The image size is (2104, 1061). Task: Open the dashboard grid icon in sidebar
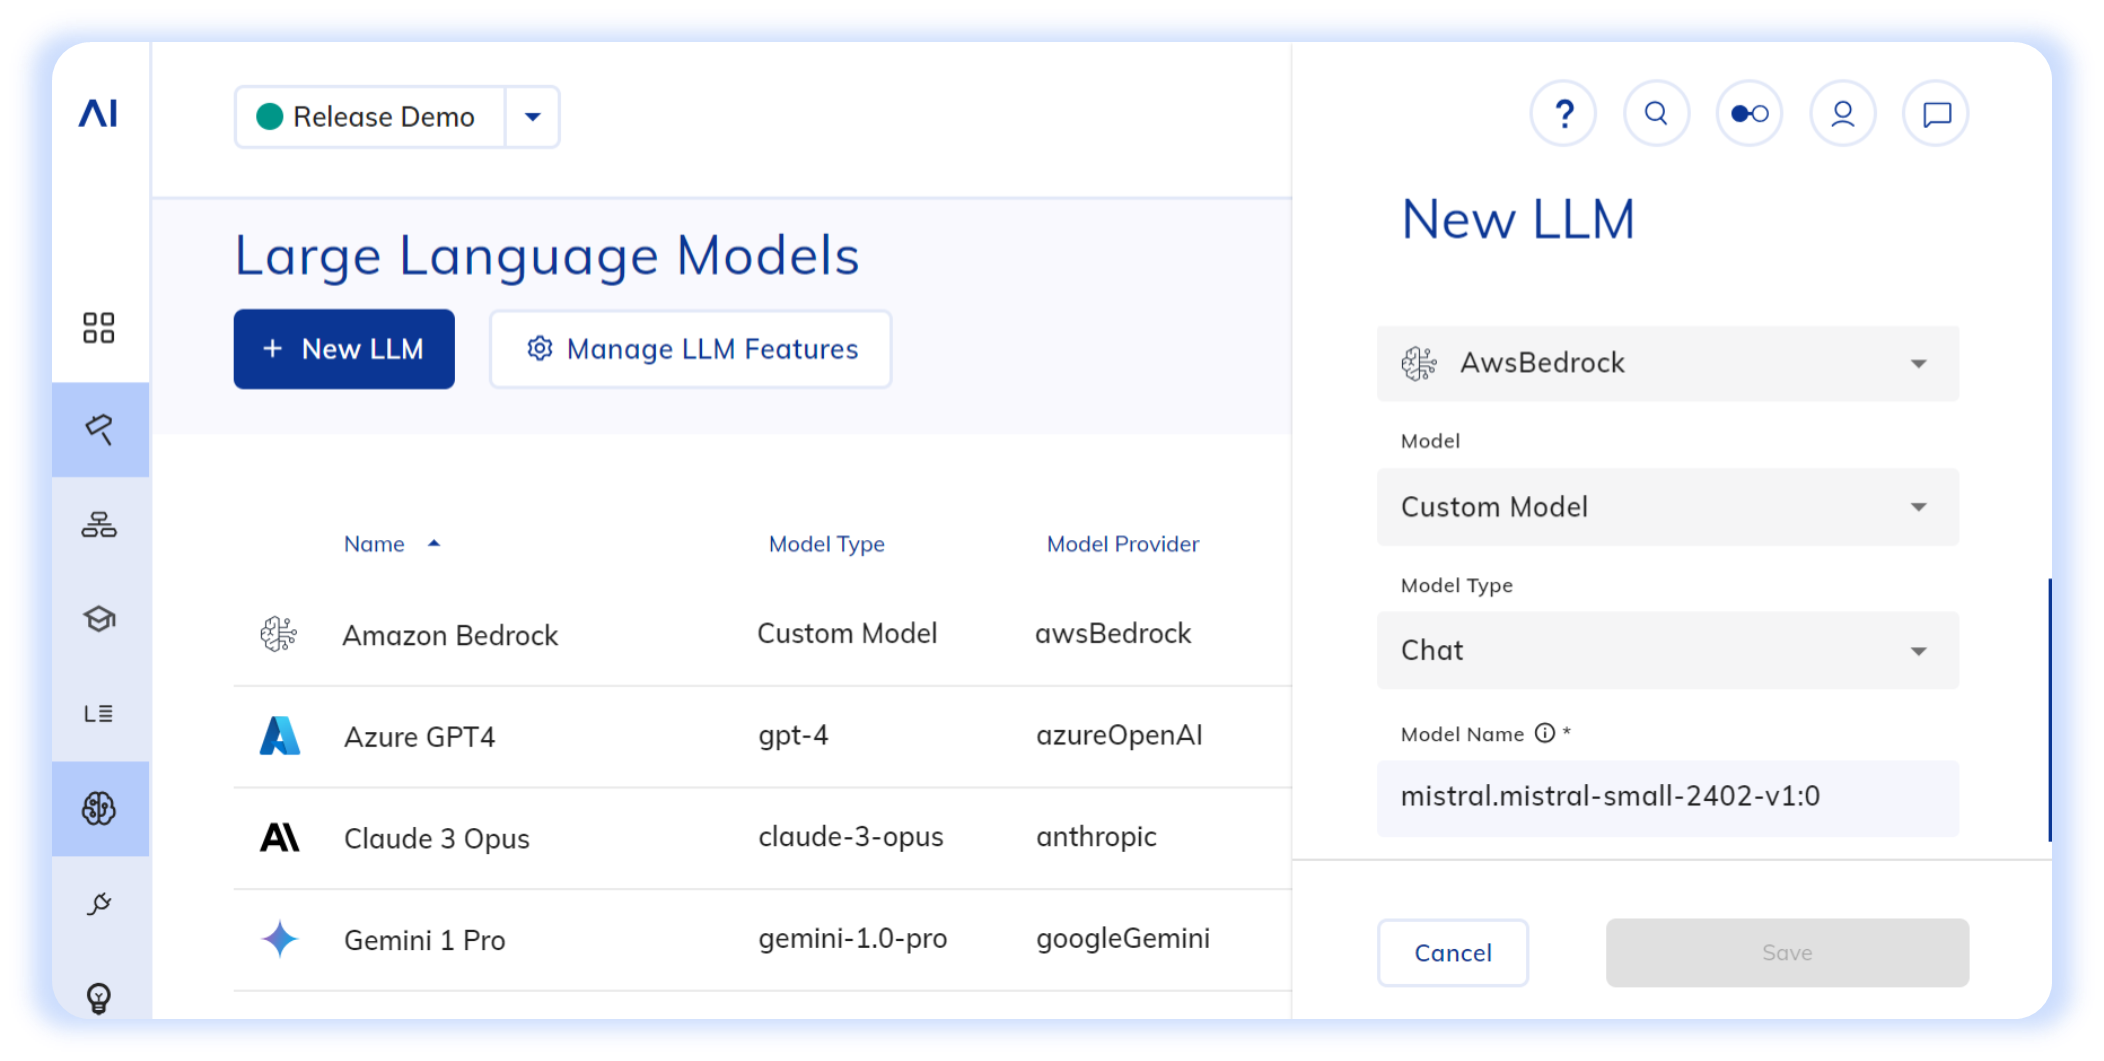pyautogui.click(x=98, y=328)
